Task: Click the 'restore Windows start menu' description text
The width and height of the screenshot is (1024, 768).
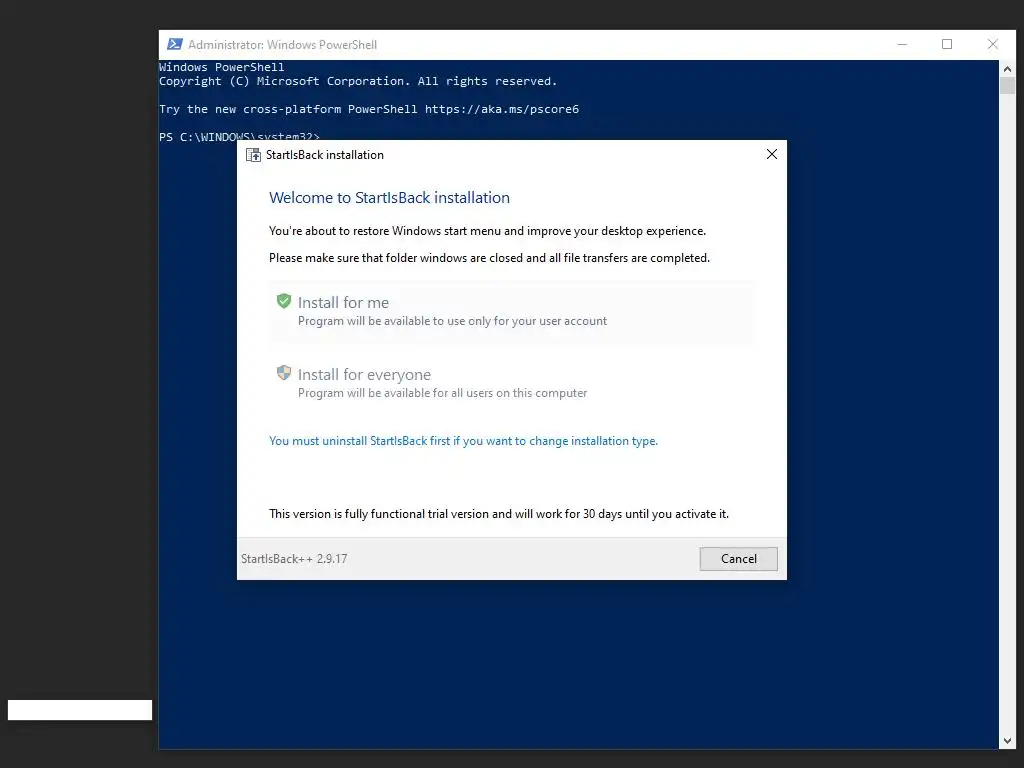Action: click(x=487, y=231)
